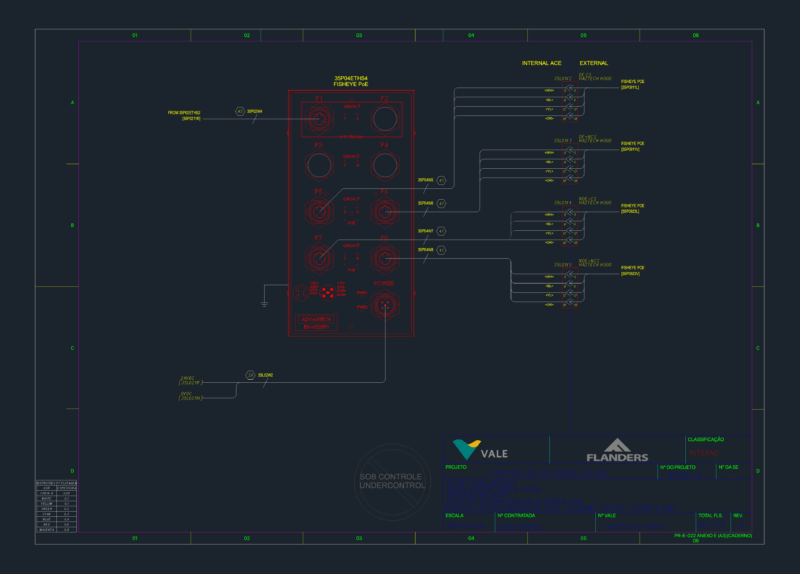The width and height of the screenshot is (800, 574).
Task: Select the 35P04M7 cable label
Action: pos(426,231)
